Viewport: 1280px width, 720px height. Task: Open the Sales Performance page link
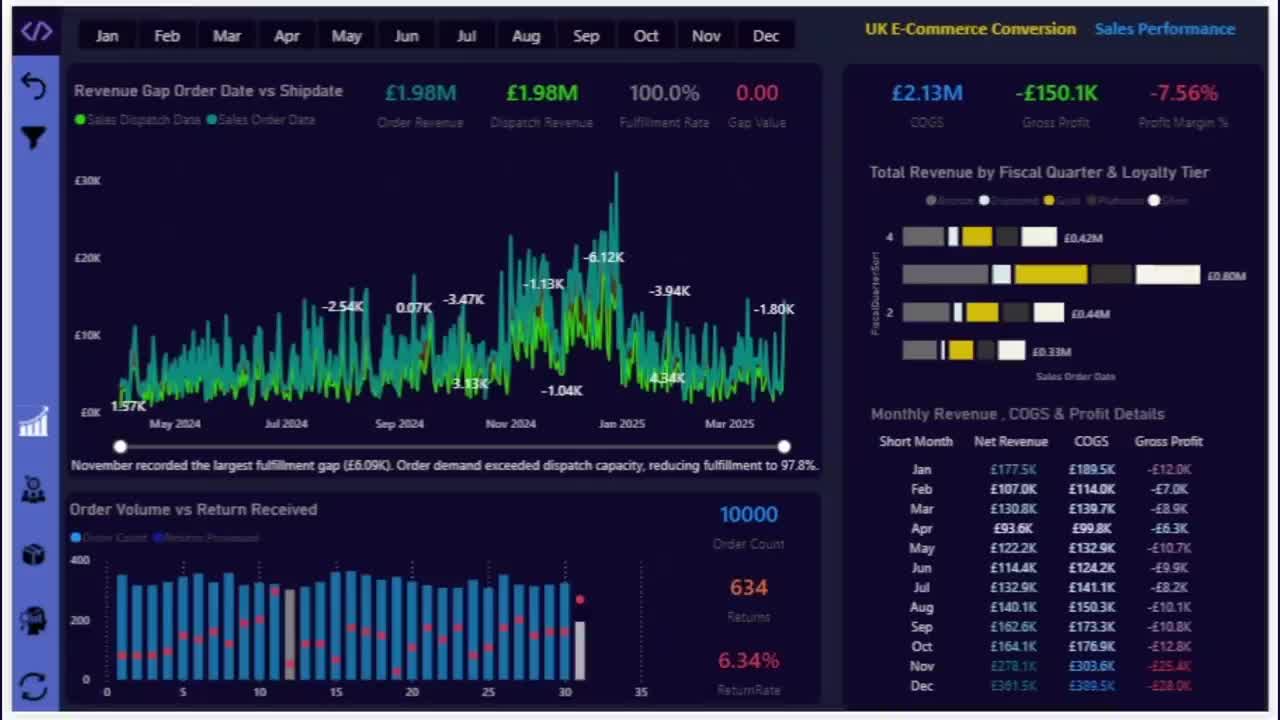click(1165, 29)
